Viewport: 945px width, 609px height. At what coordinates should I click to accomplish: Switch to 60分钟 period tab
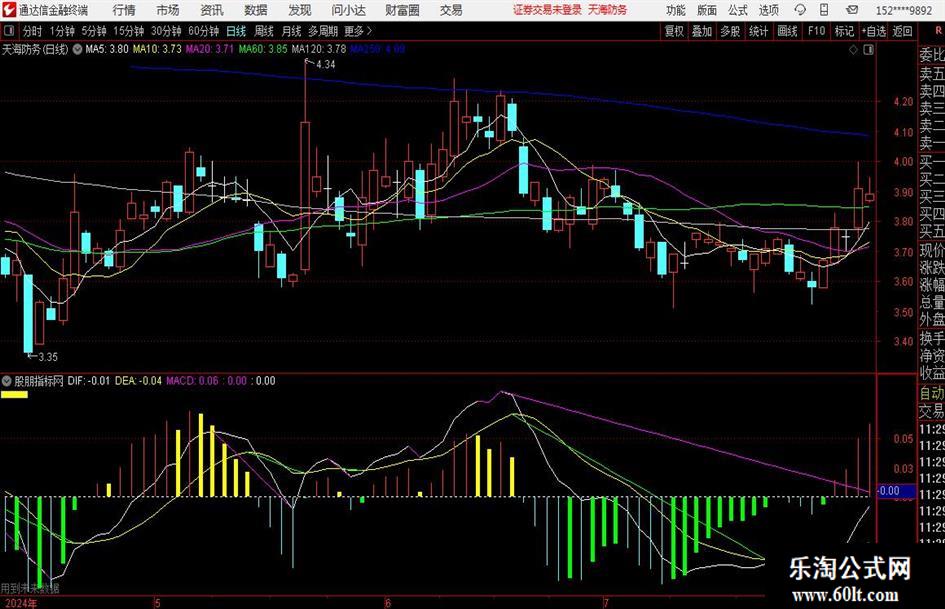203,31
